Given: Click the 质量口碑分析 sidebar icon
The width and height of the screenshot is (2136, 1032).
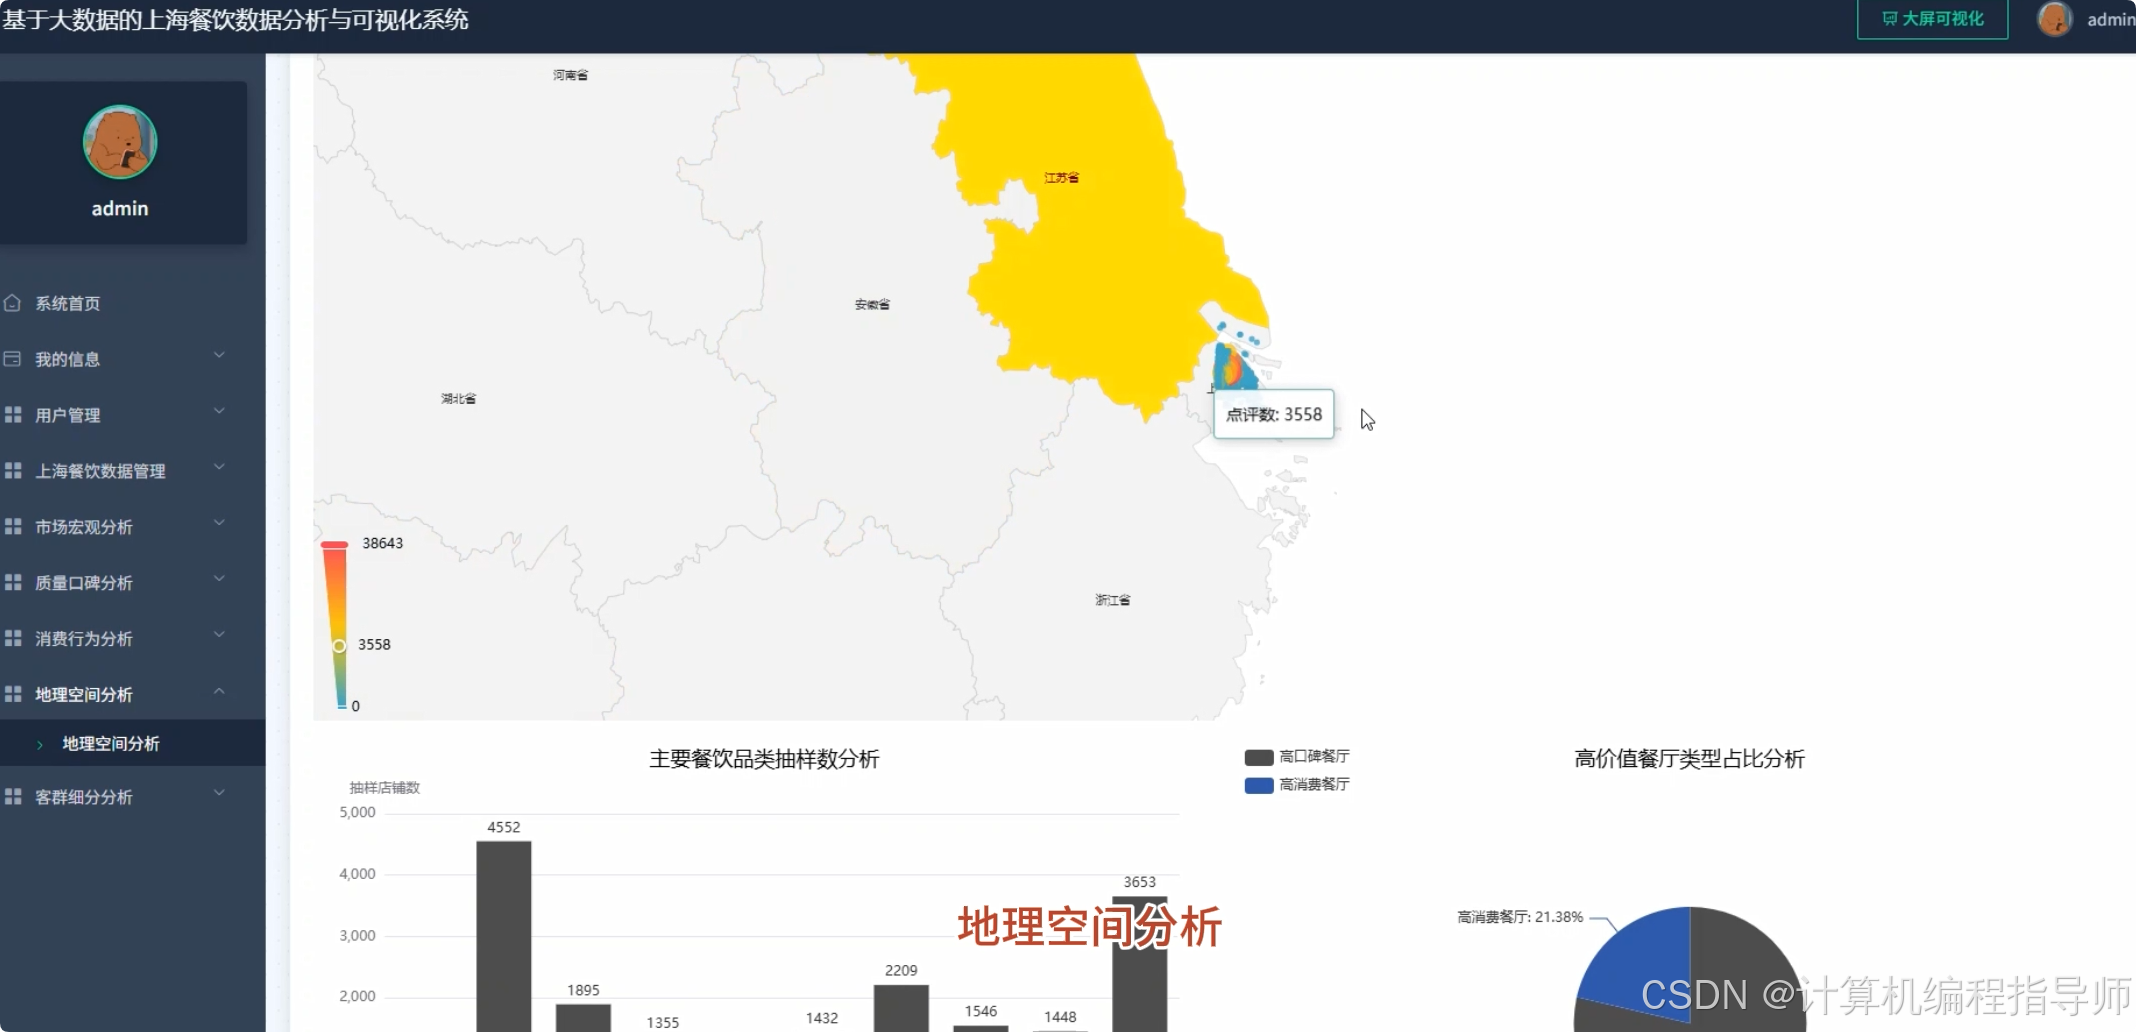Looking at the screenshot, I should (14, 582).
